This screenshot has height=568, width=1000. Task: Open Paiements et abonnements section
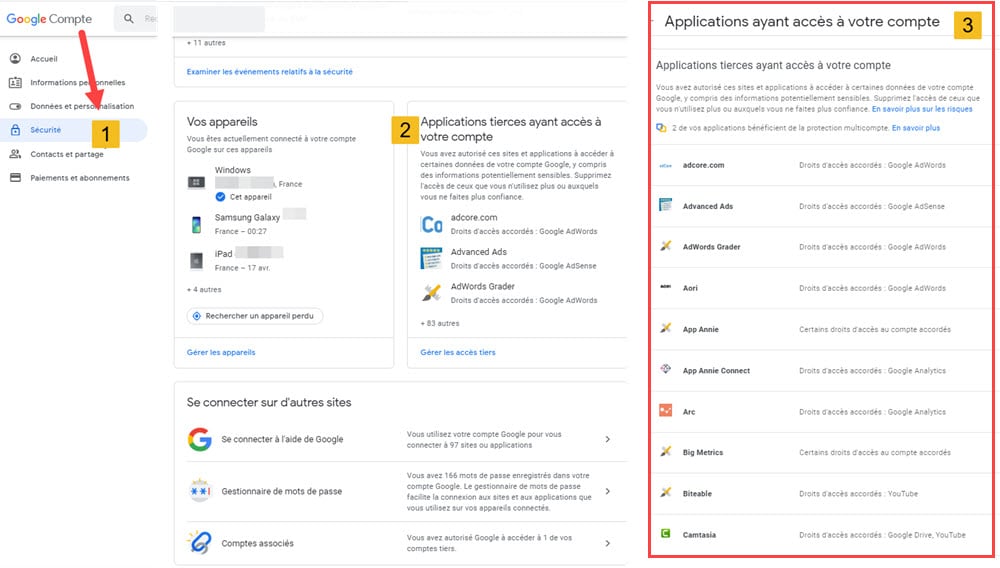pos(80,178)
